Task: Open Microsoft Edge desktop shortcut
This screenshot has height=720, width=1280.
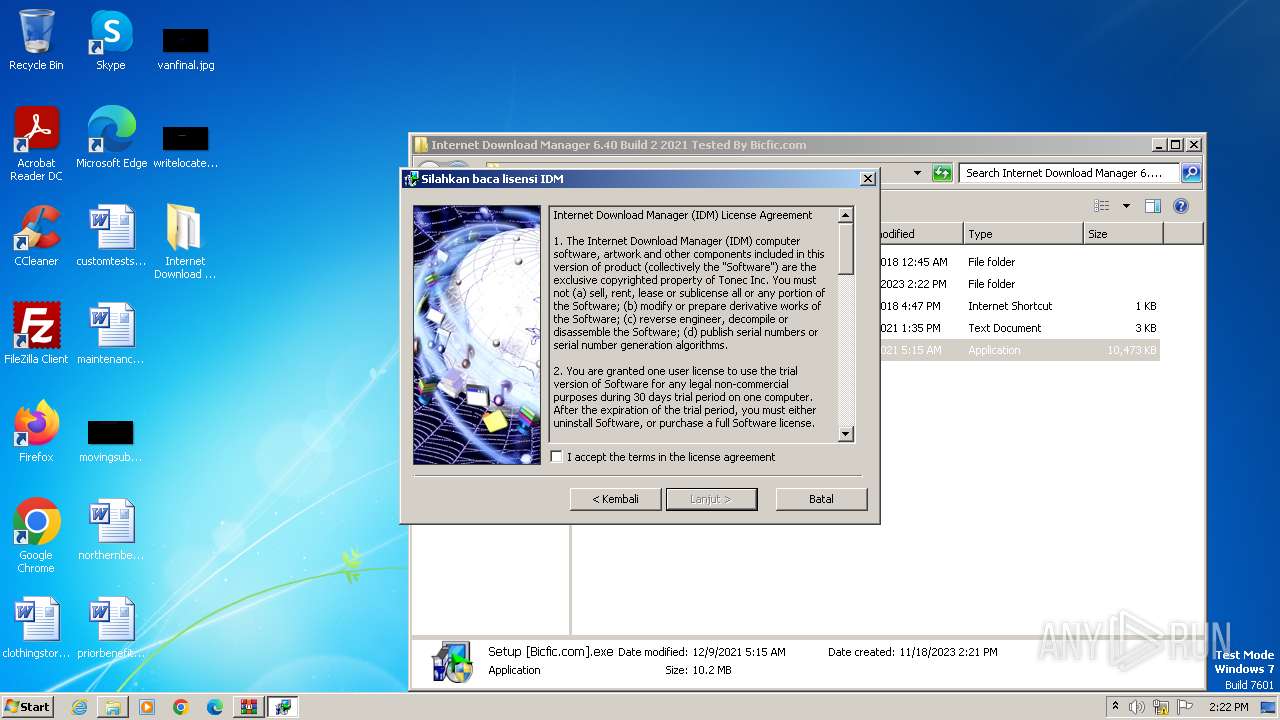Action: tap(111, 138)
